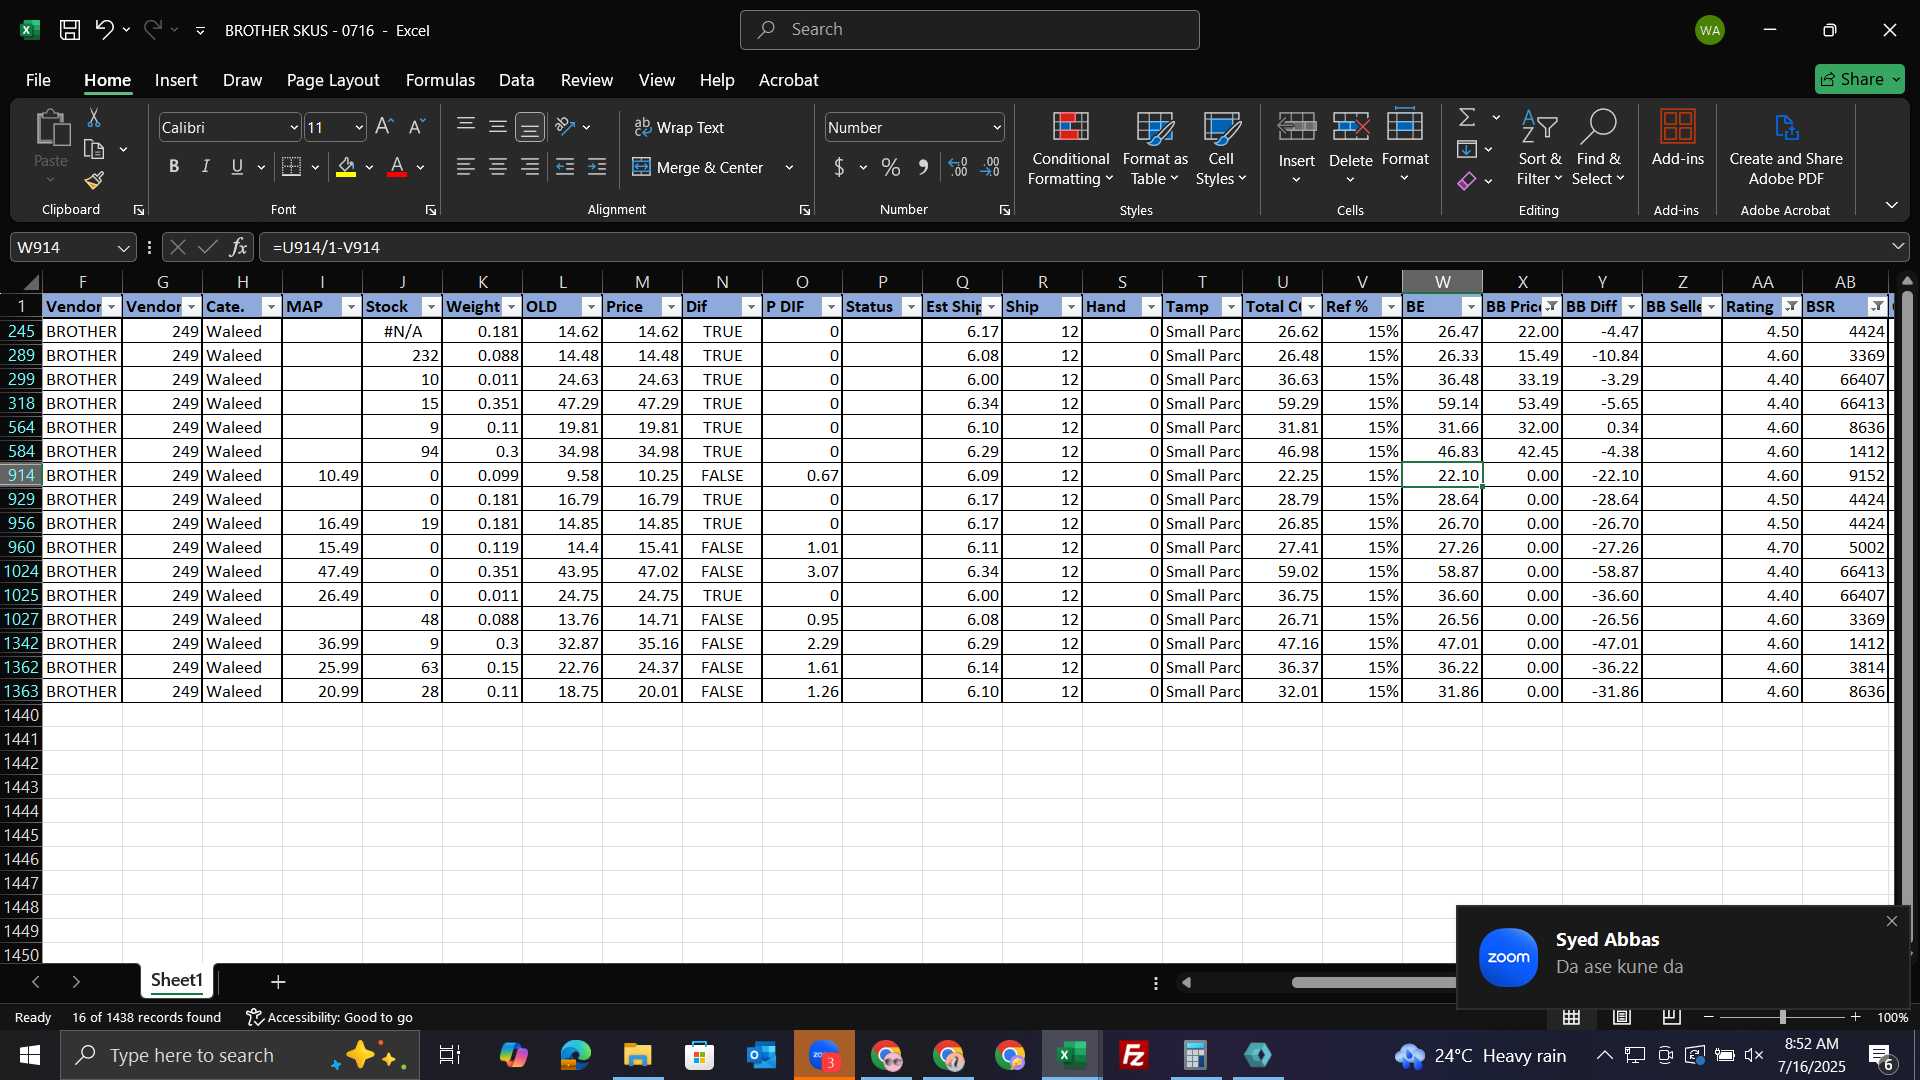
Task: Toggle Center horizontal alignment
Action: 497,168
